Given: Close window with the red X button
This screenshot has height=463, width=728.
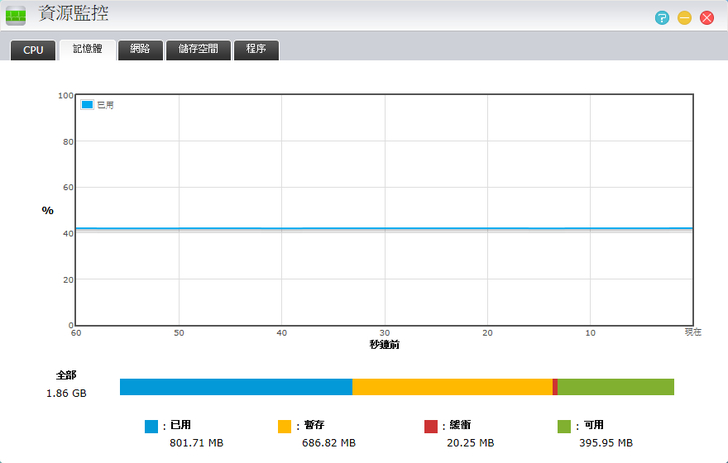Looking at the screenshot, I should [707, 18].
